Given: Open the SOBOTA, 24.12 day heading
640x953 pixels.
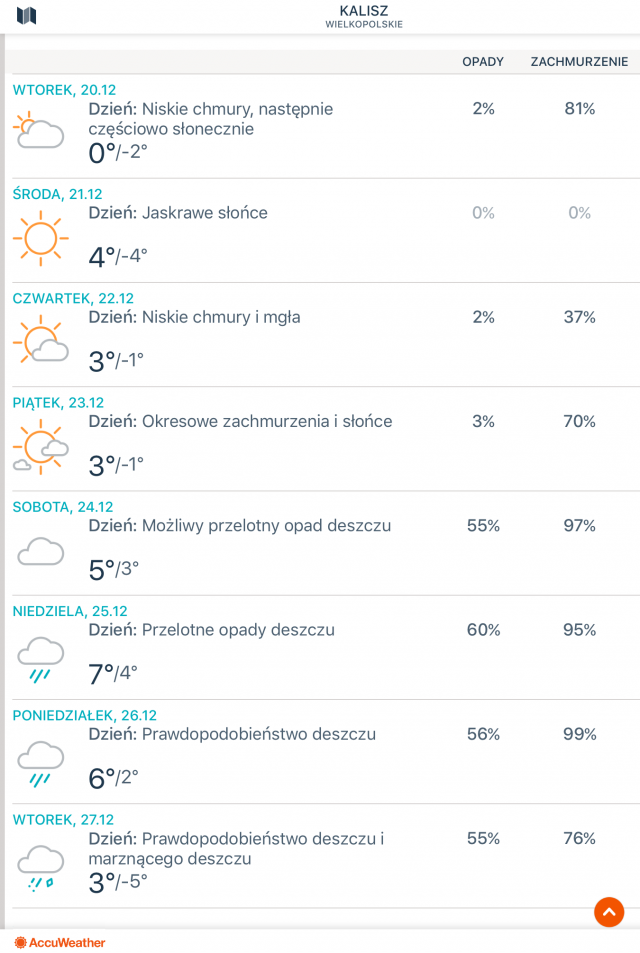Looking at the screenshot, I should (63, 507).
